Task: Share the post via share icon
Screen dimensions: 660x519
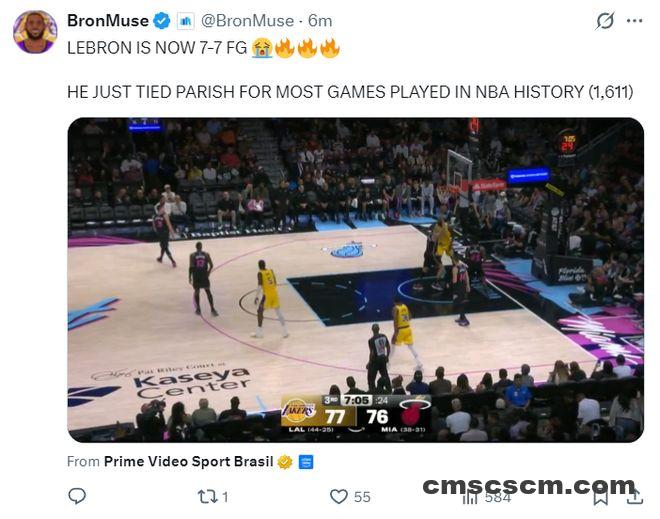Action: (635, 496)
